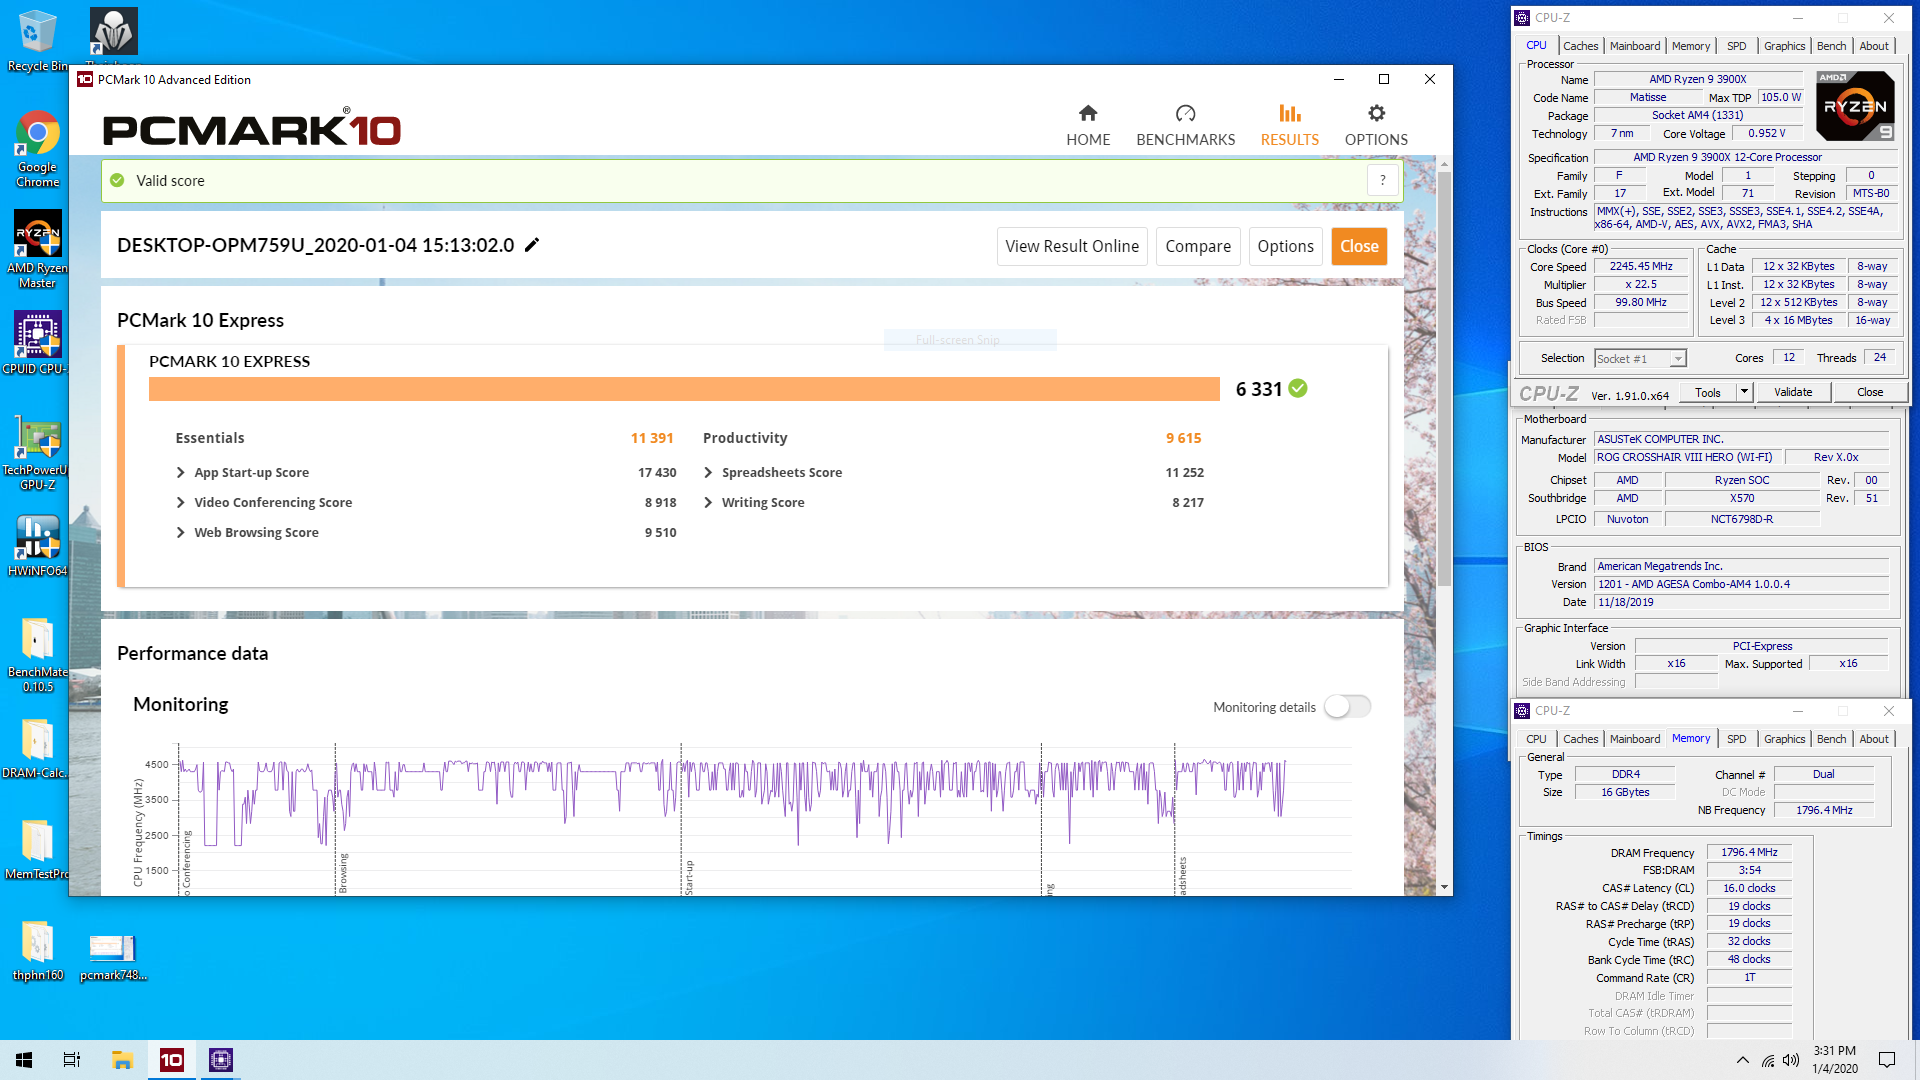Viewport: 1920px width, 1080px height.
Task: Open the notification center icon
Action: [x=1887, y=1060]
